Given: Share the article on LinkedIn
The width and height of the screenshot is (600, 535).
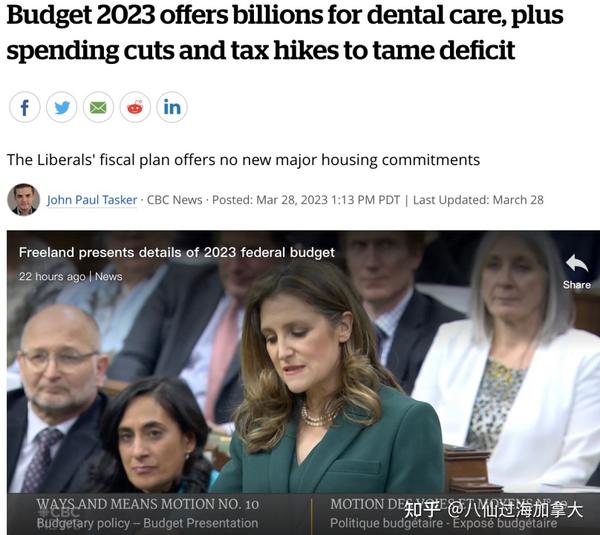Looking at the screenshot, I should [x=172, y=107].
